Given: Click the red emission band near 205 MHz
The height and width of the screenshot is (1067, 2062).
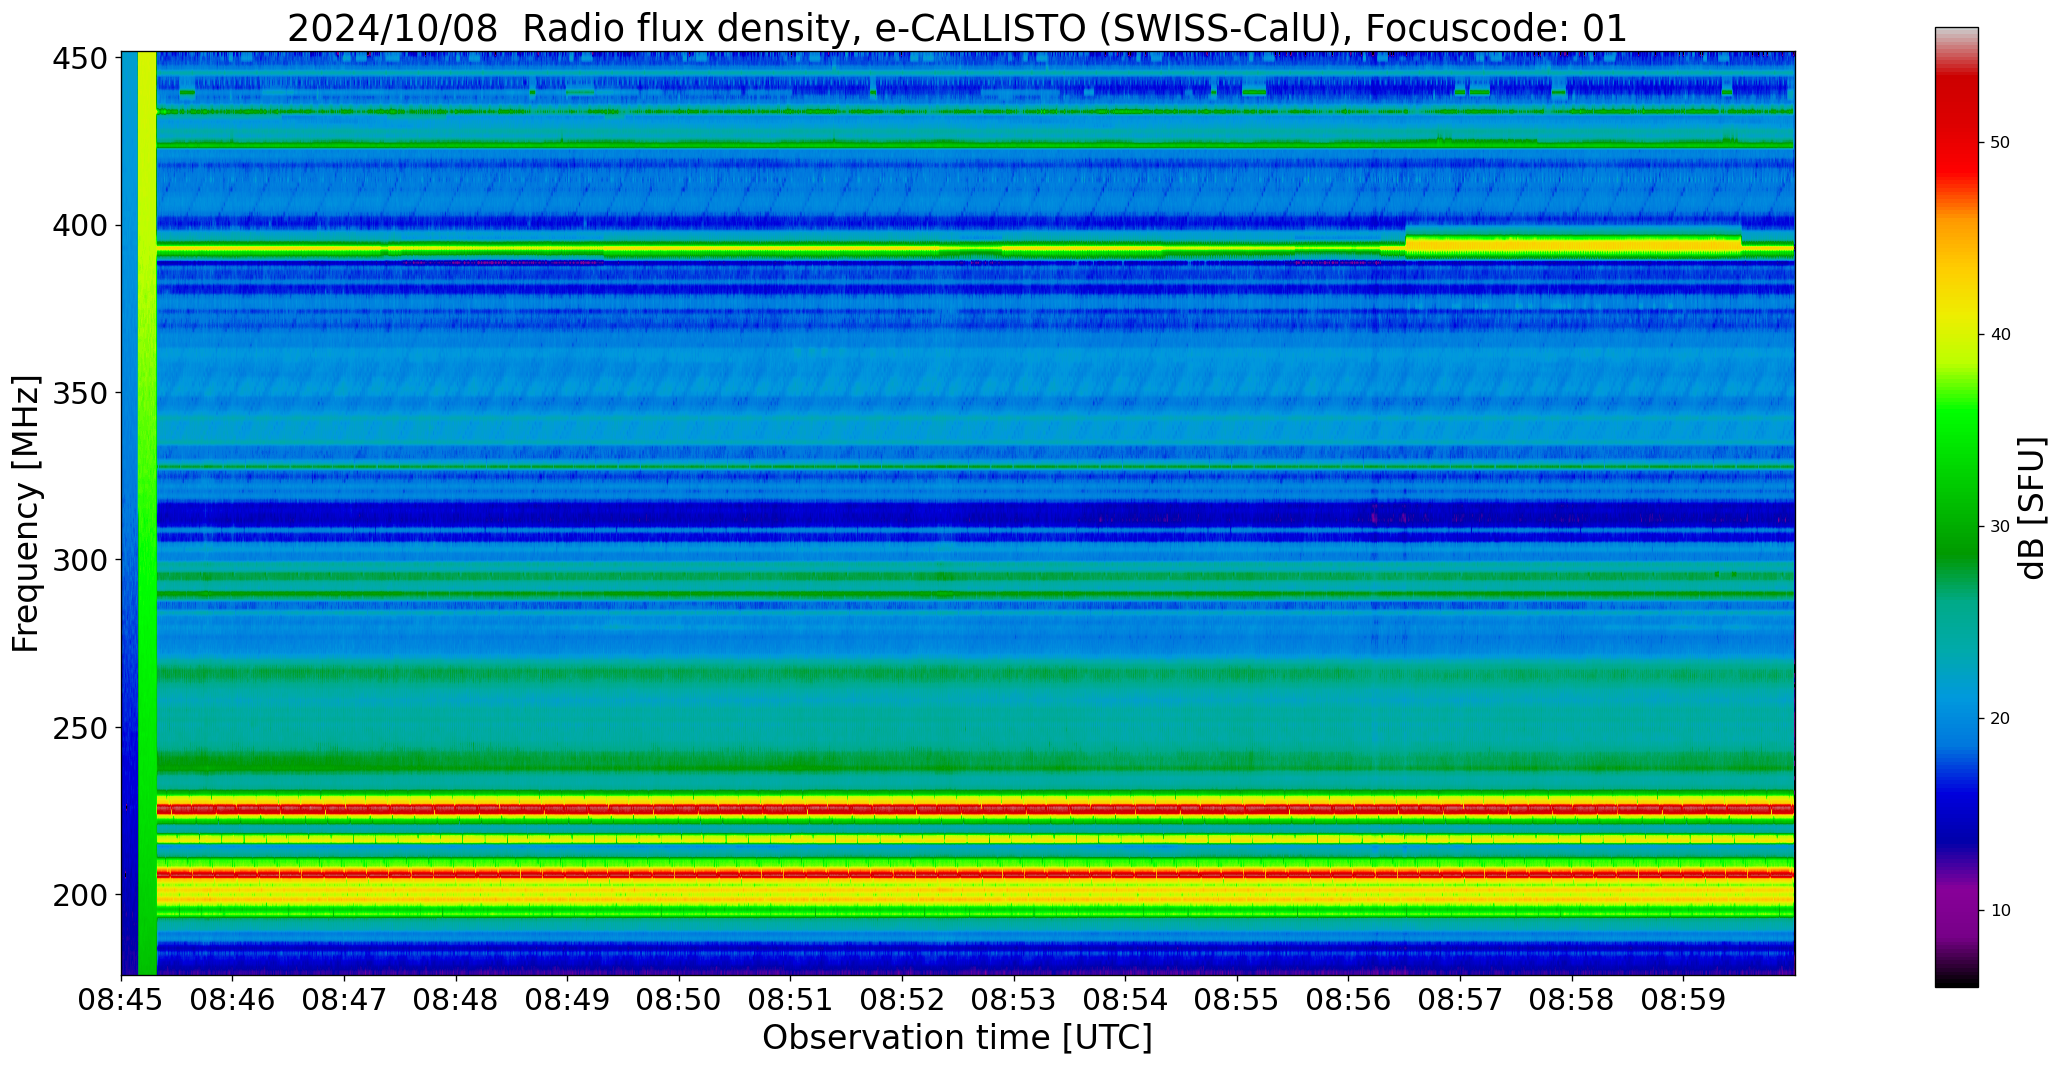Looking at the screenshot, I should click(x=975, y=874).
